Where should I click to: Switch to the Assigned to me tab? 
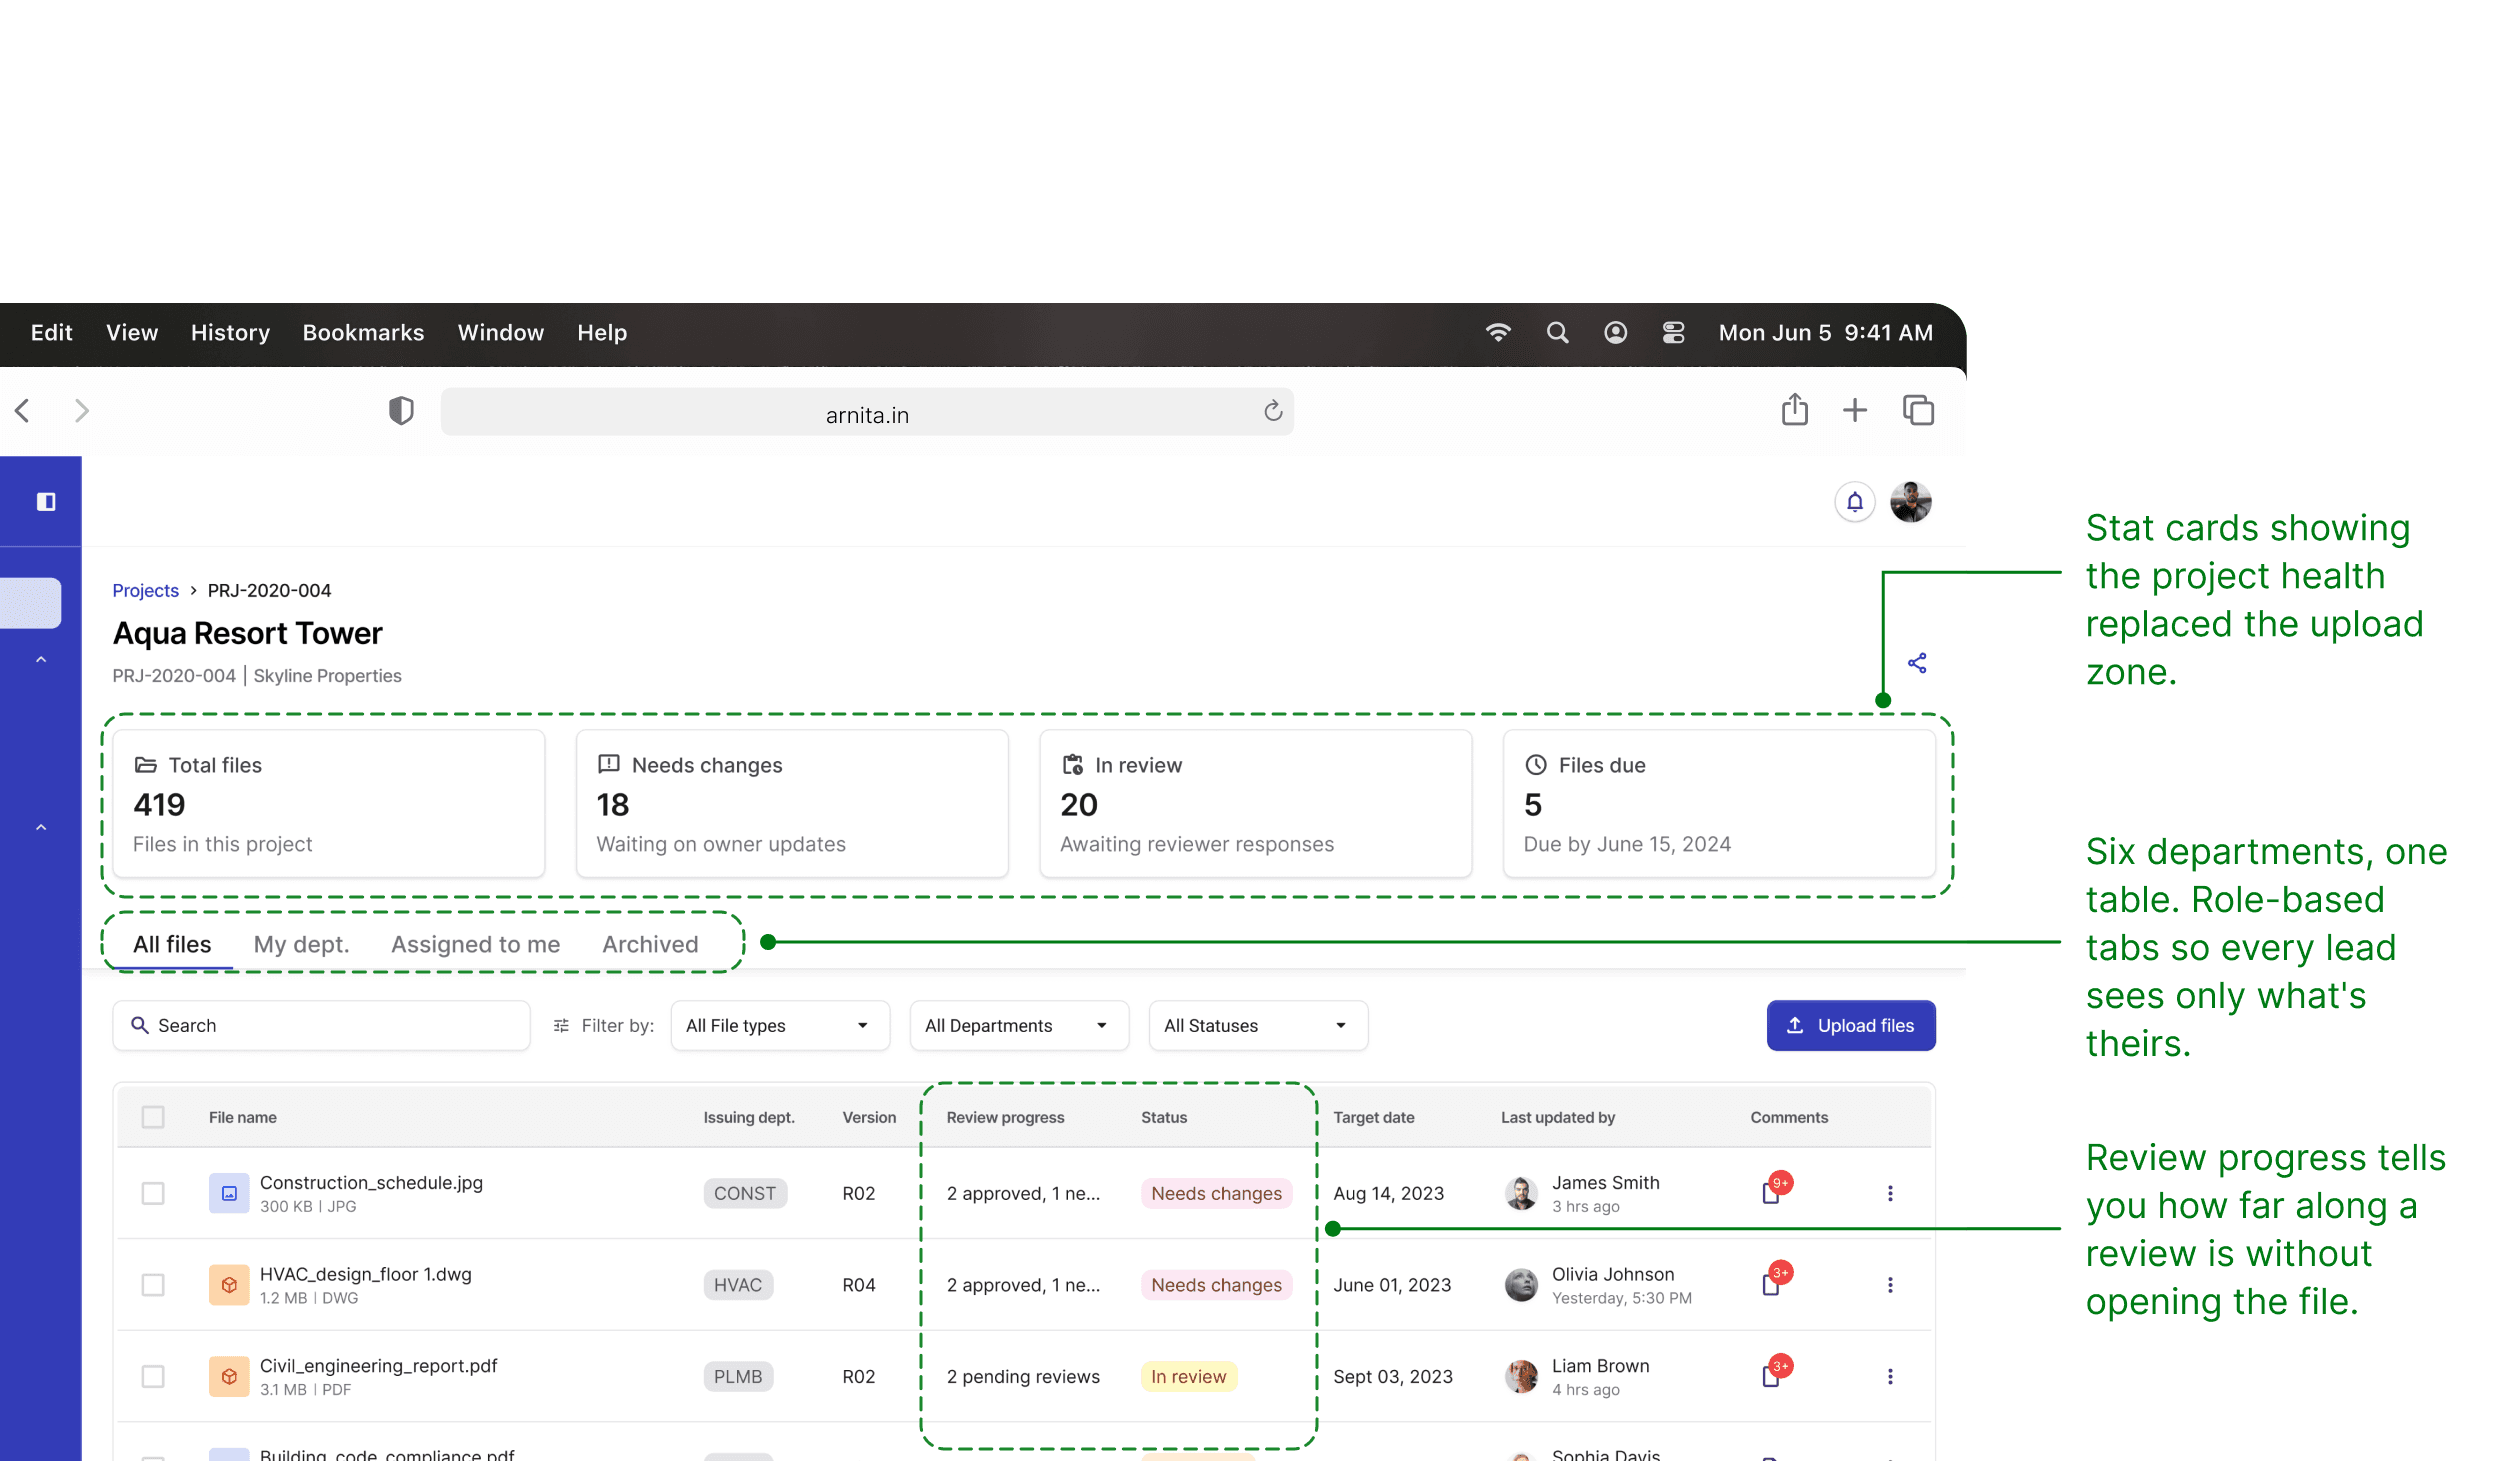(475, 944)
